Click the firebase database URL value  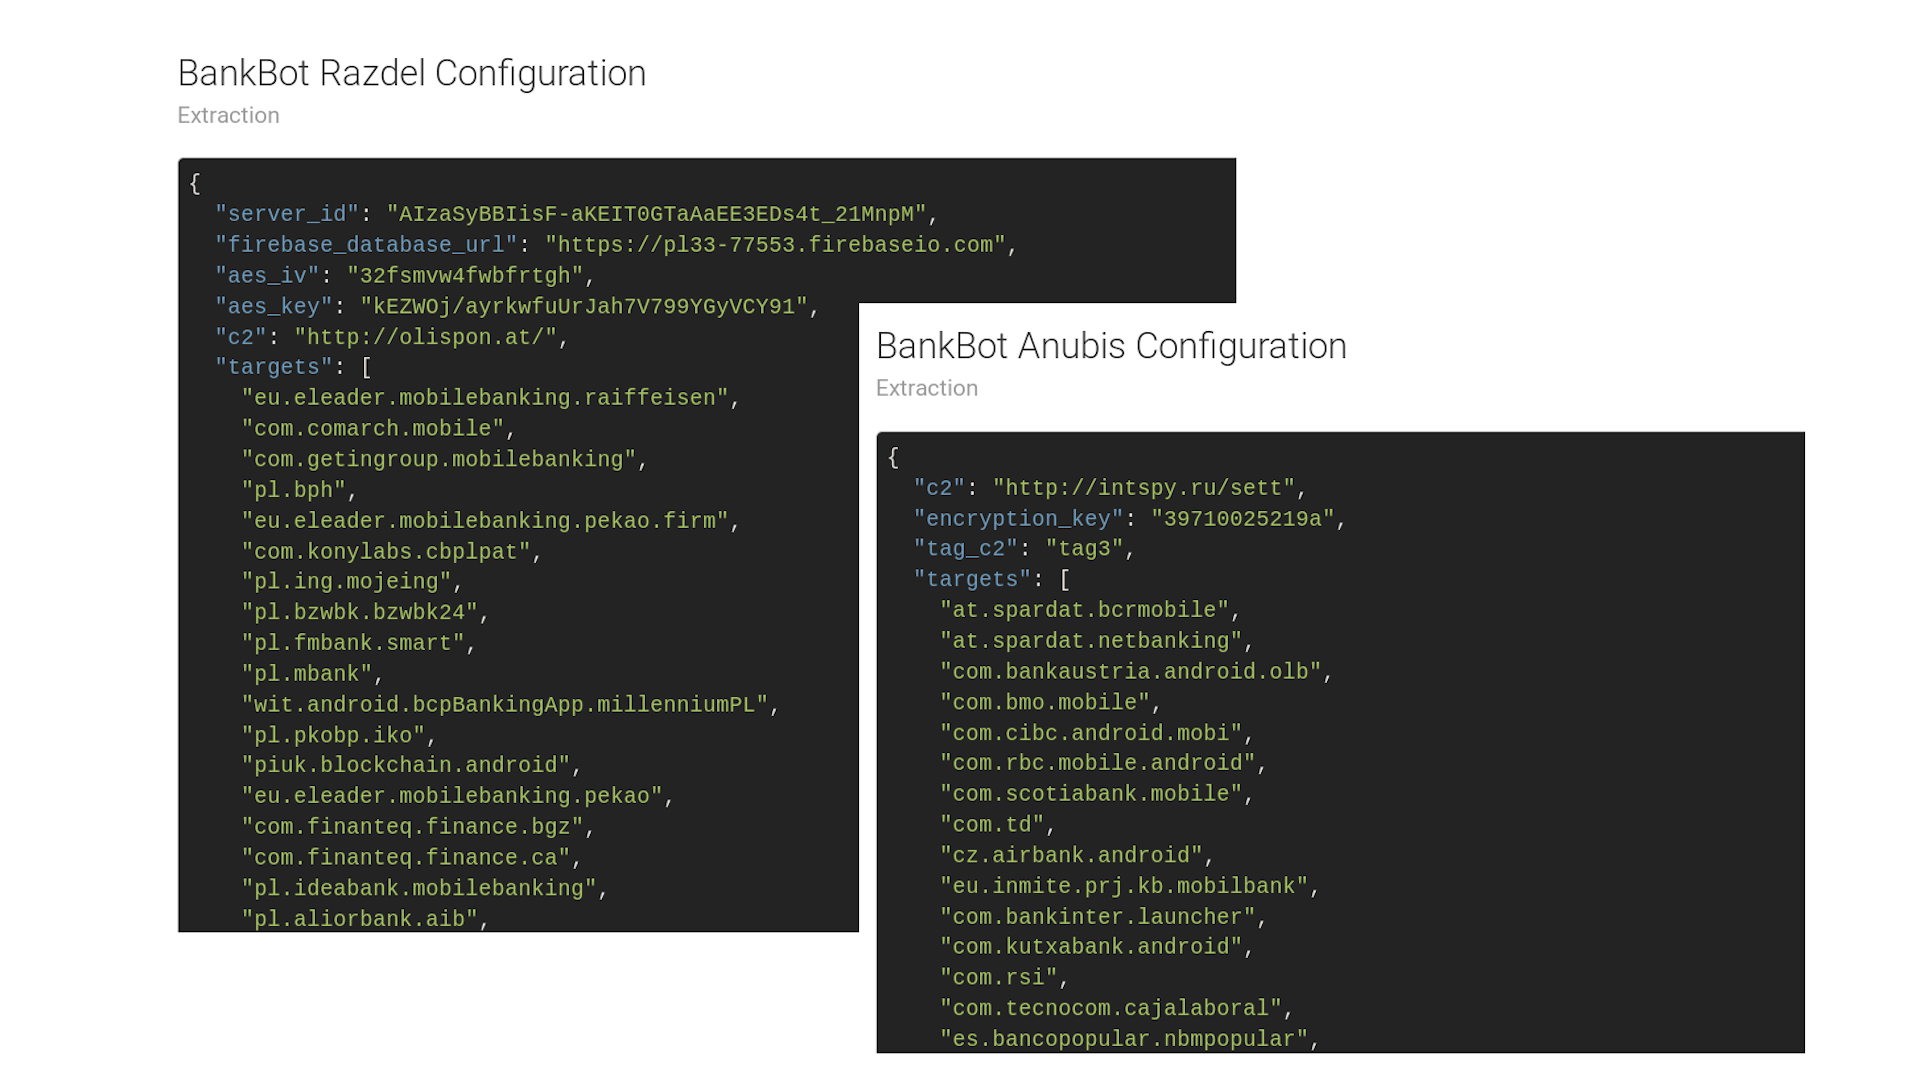click(775, 245)
